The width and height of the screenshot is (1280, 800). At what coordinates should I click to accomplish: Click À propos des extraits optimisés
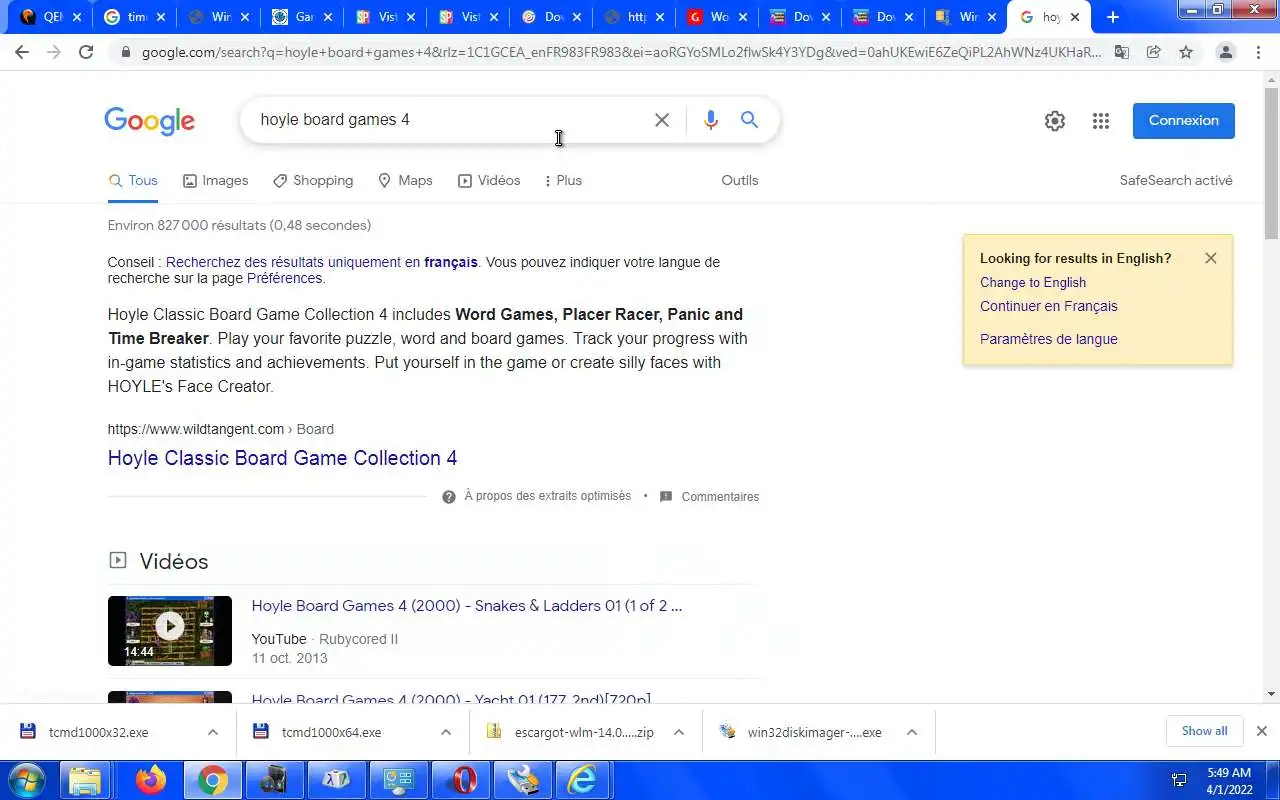(x=547, y=496)
